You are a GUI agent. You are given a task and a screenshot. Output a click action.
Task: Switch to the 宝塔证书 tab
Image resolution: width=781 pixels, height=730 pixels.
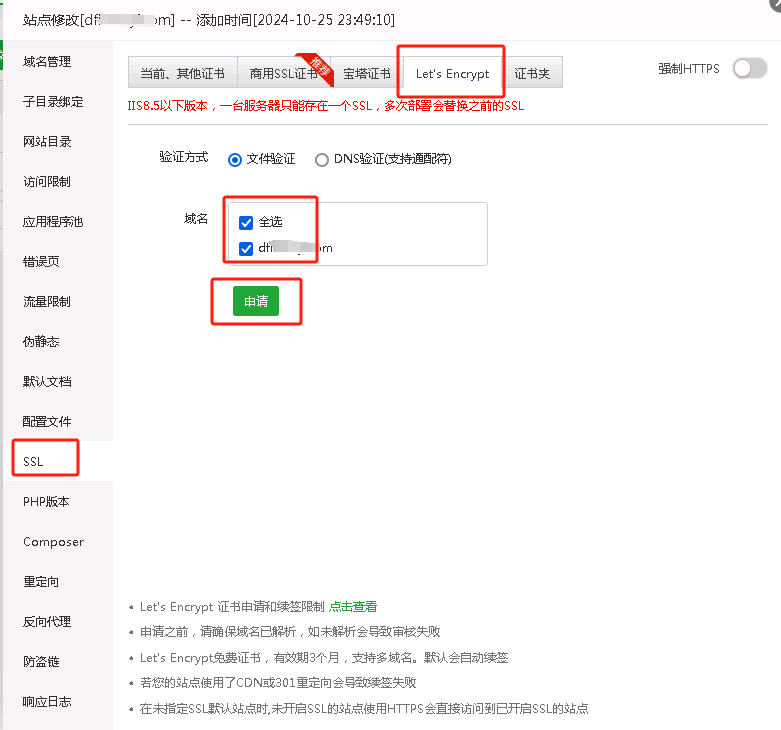point(366,73)
